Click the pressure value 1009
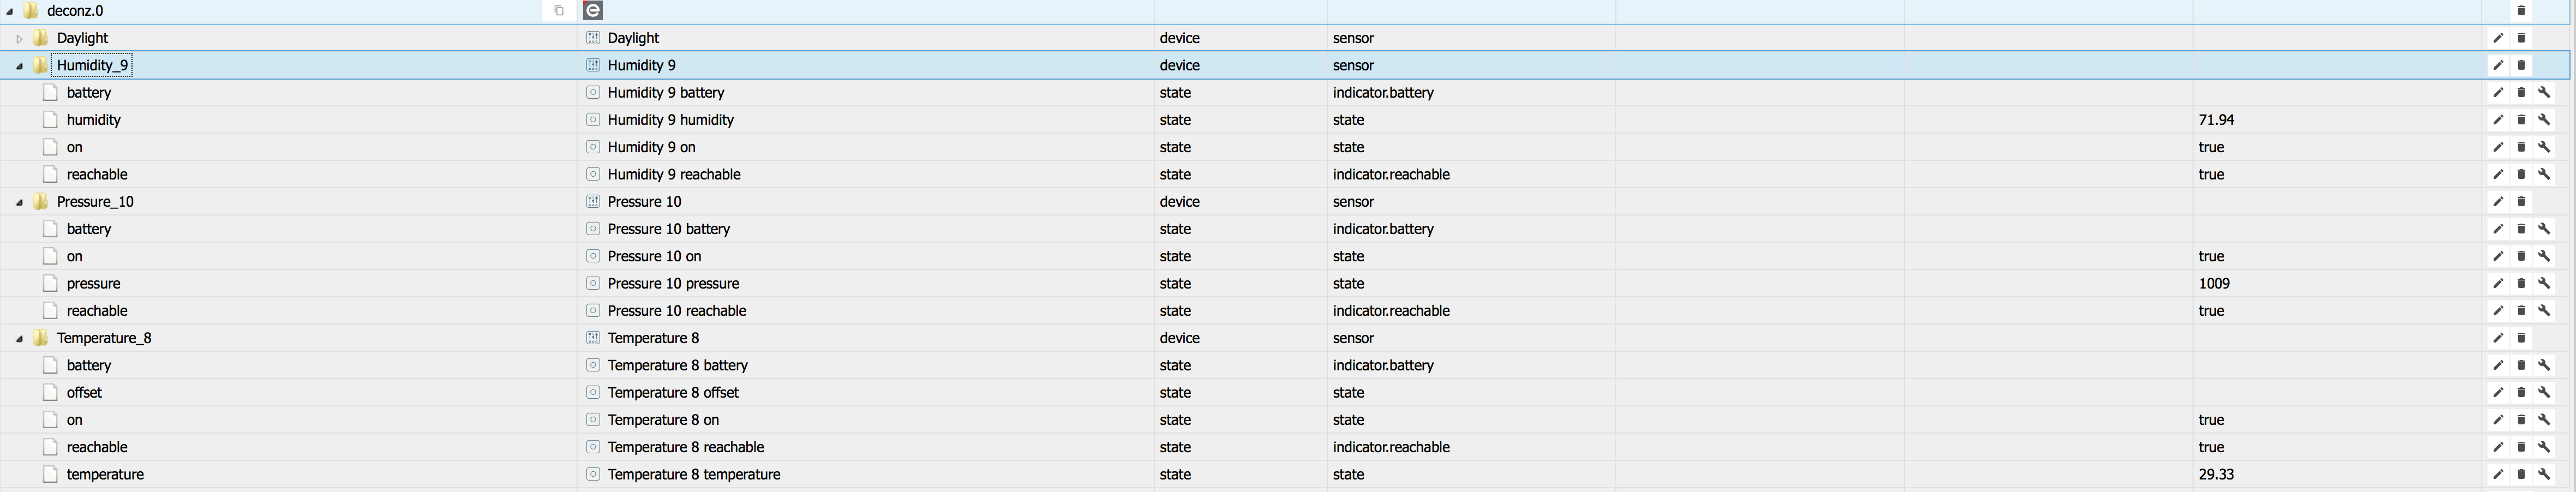 pos(2214,284)
